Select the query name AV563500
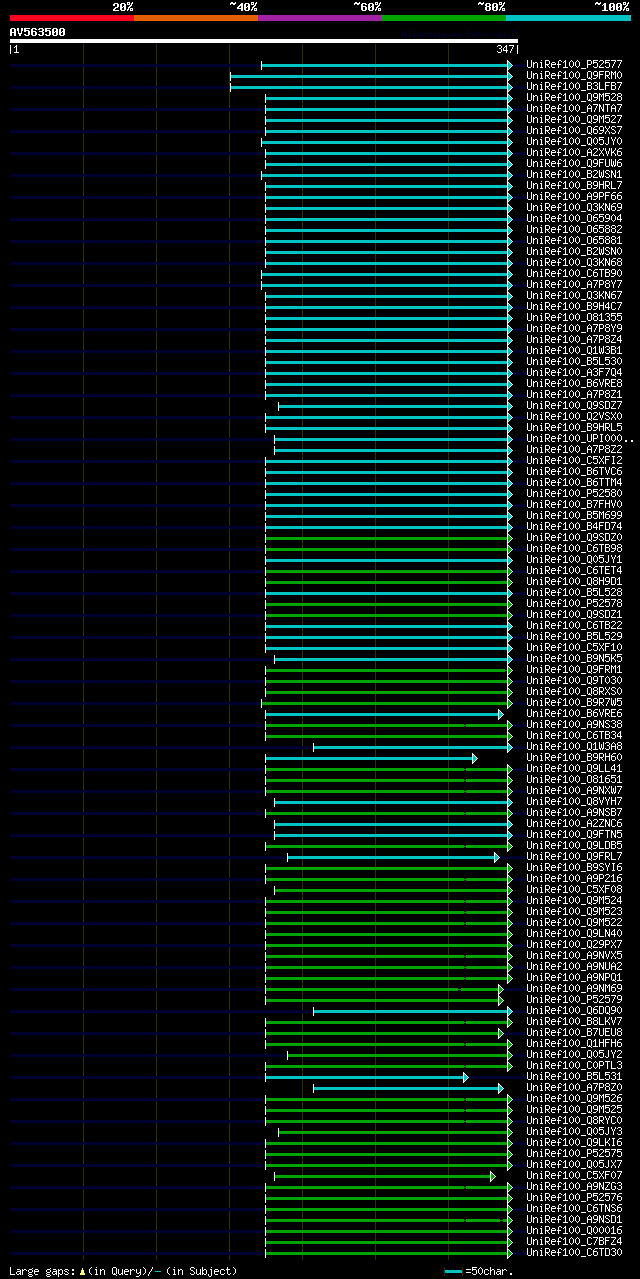The width and height of the screenshot is (640, 1279). pos(38,32)
